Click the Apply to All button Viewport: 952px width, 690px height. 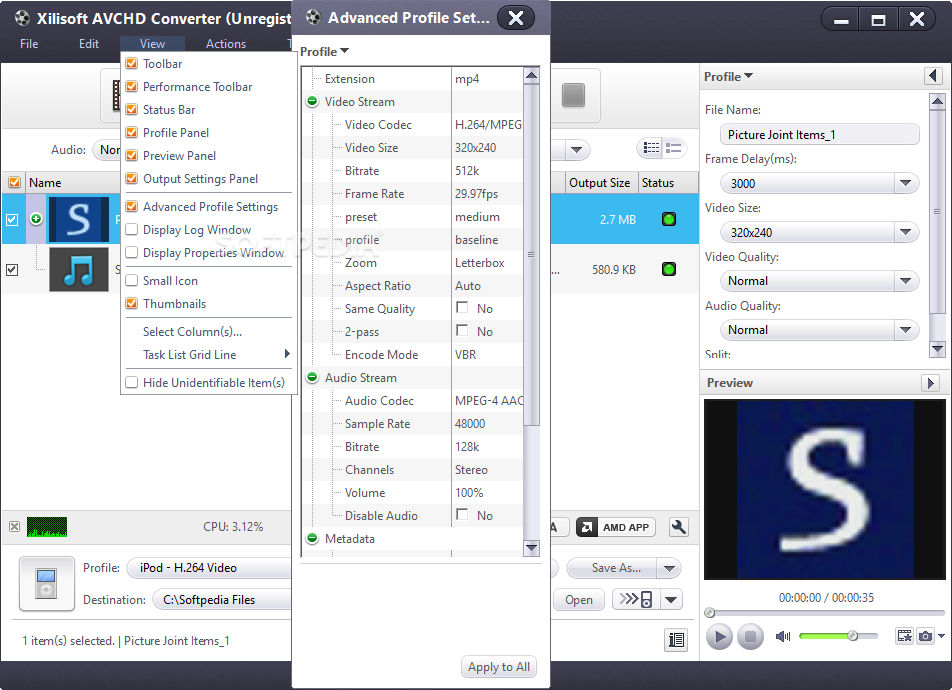(x=498, y=667)
